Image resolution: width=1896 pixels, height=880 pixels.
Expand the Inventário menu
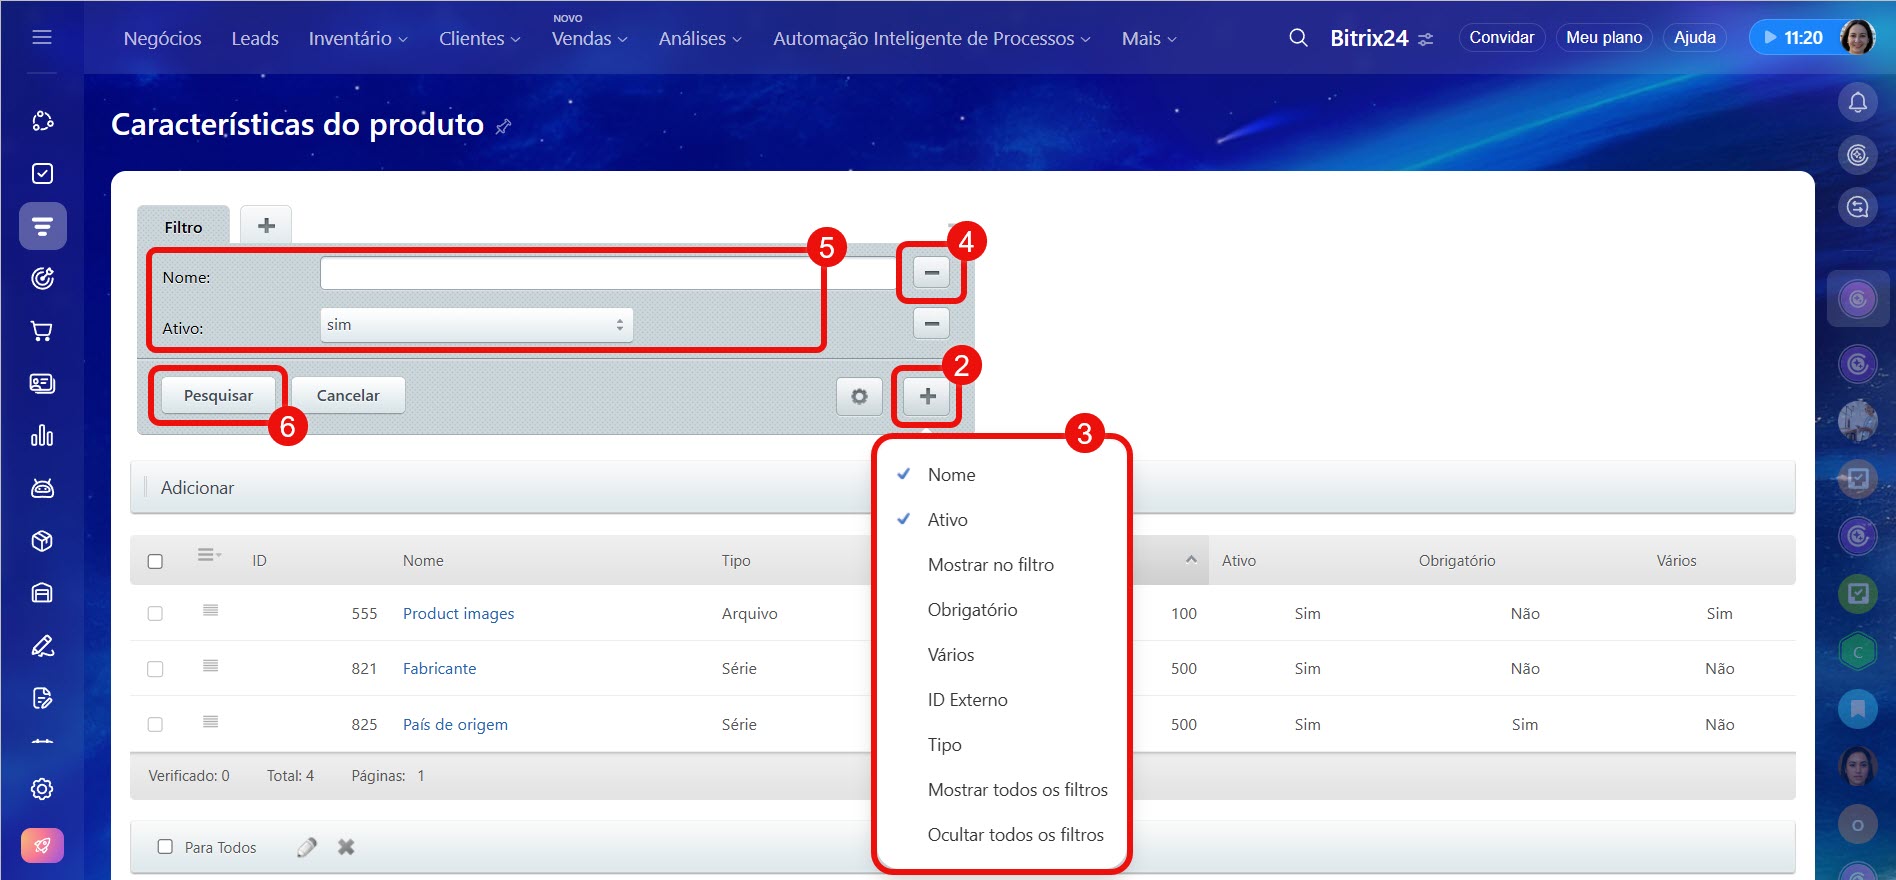[x=357, y=38]
